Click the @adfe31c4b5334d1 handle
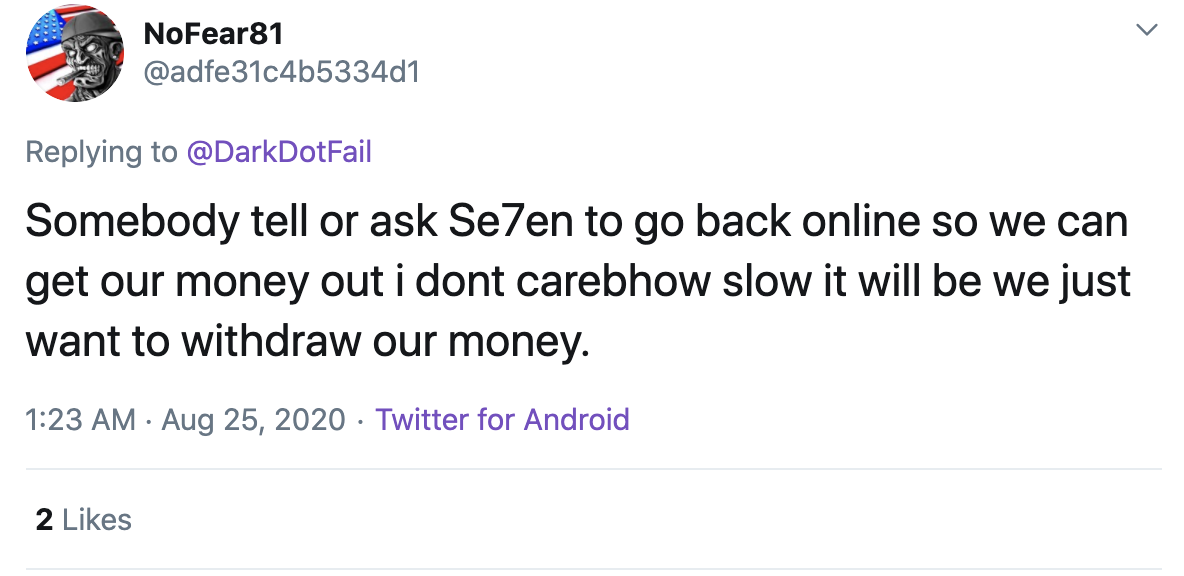1184x576 pixels. point(282,72)
